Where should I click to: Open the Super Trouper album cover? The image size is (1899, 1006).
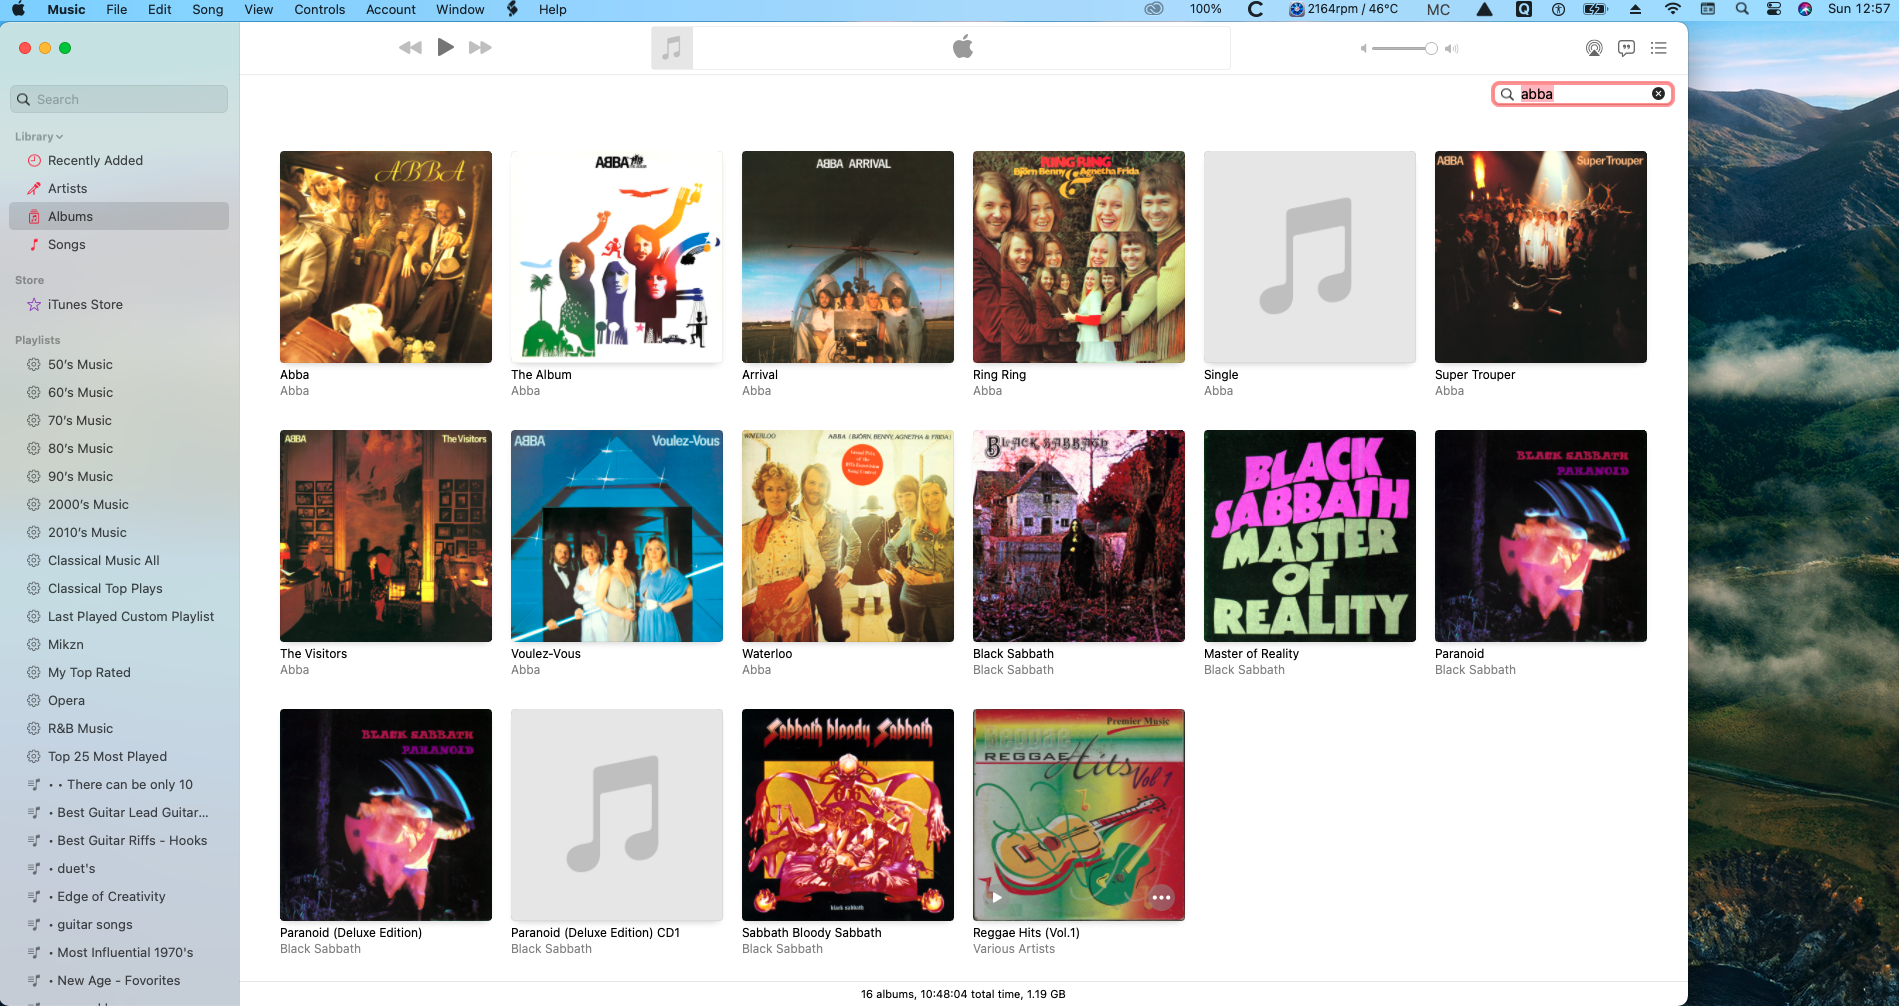[1541, 257]
